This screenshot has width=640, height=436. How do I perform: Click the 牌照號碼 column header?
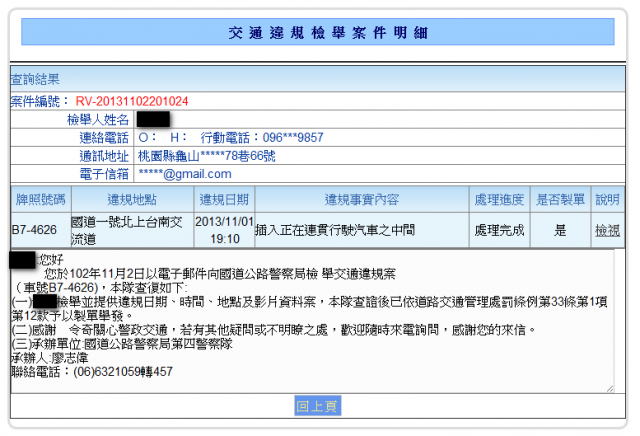tap(41, 199)
